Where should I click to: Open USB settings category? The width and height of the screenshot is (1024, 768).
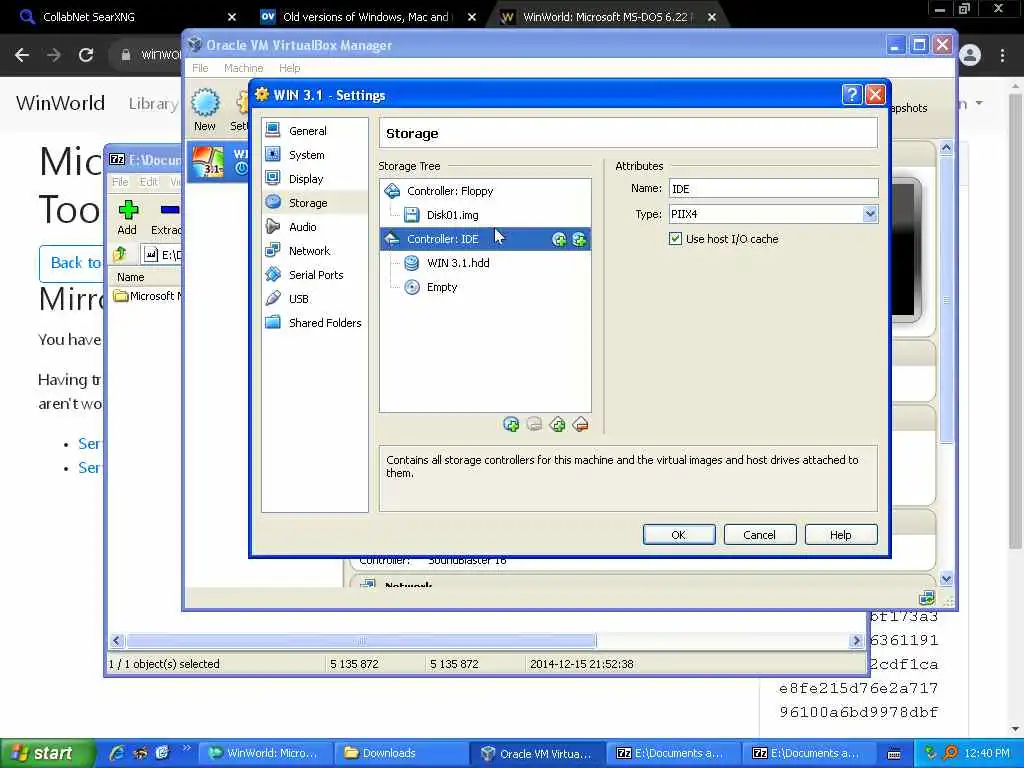(x=298, y=299)
